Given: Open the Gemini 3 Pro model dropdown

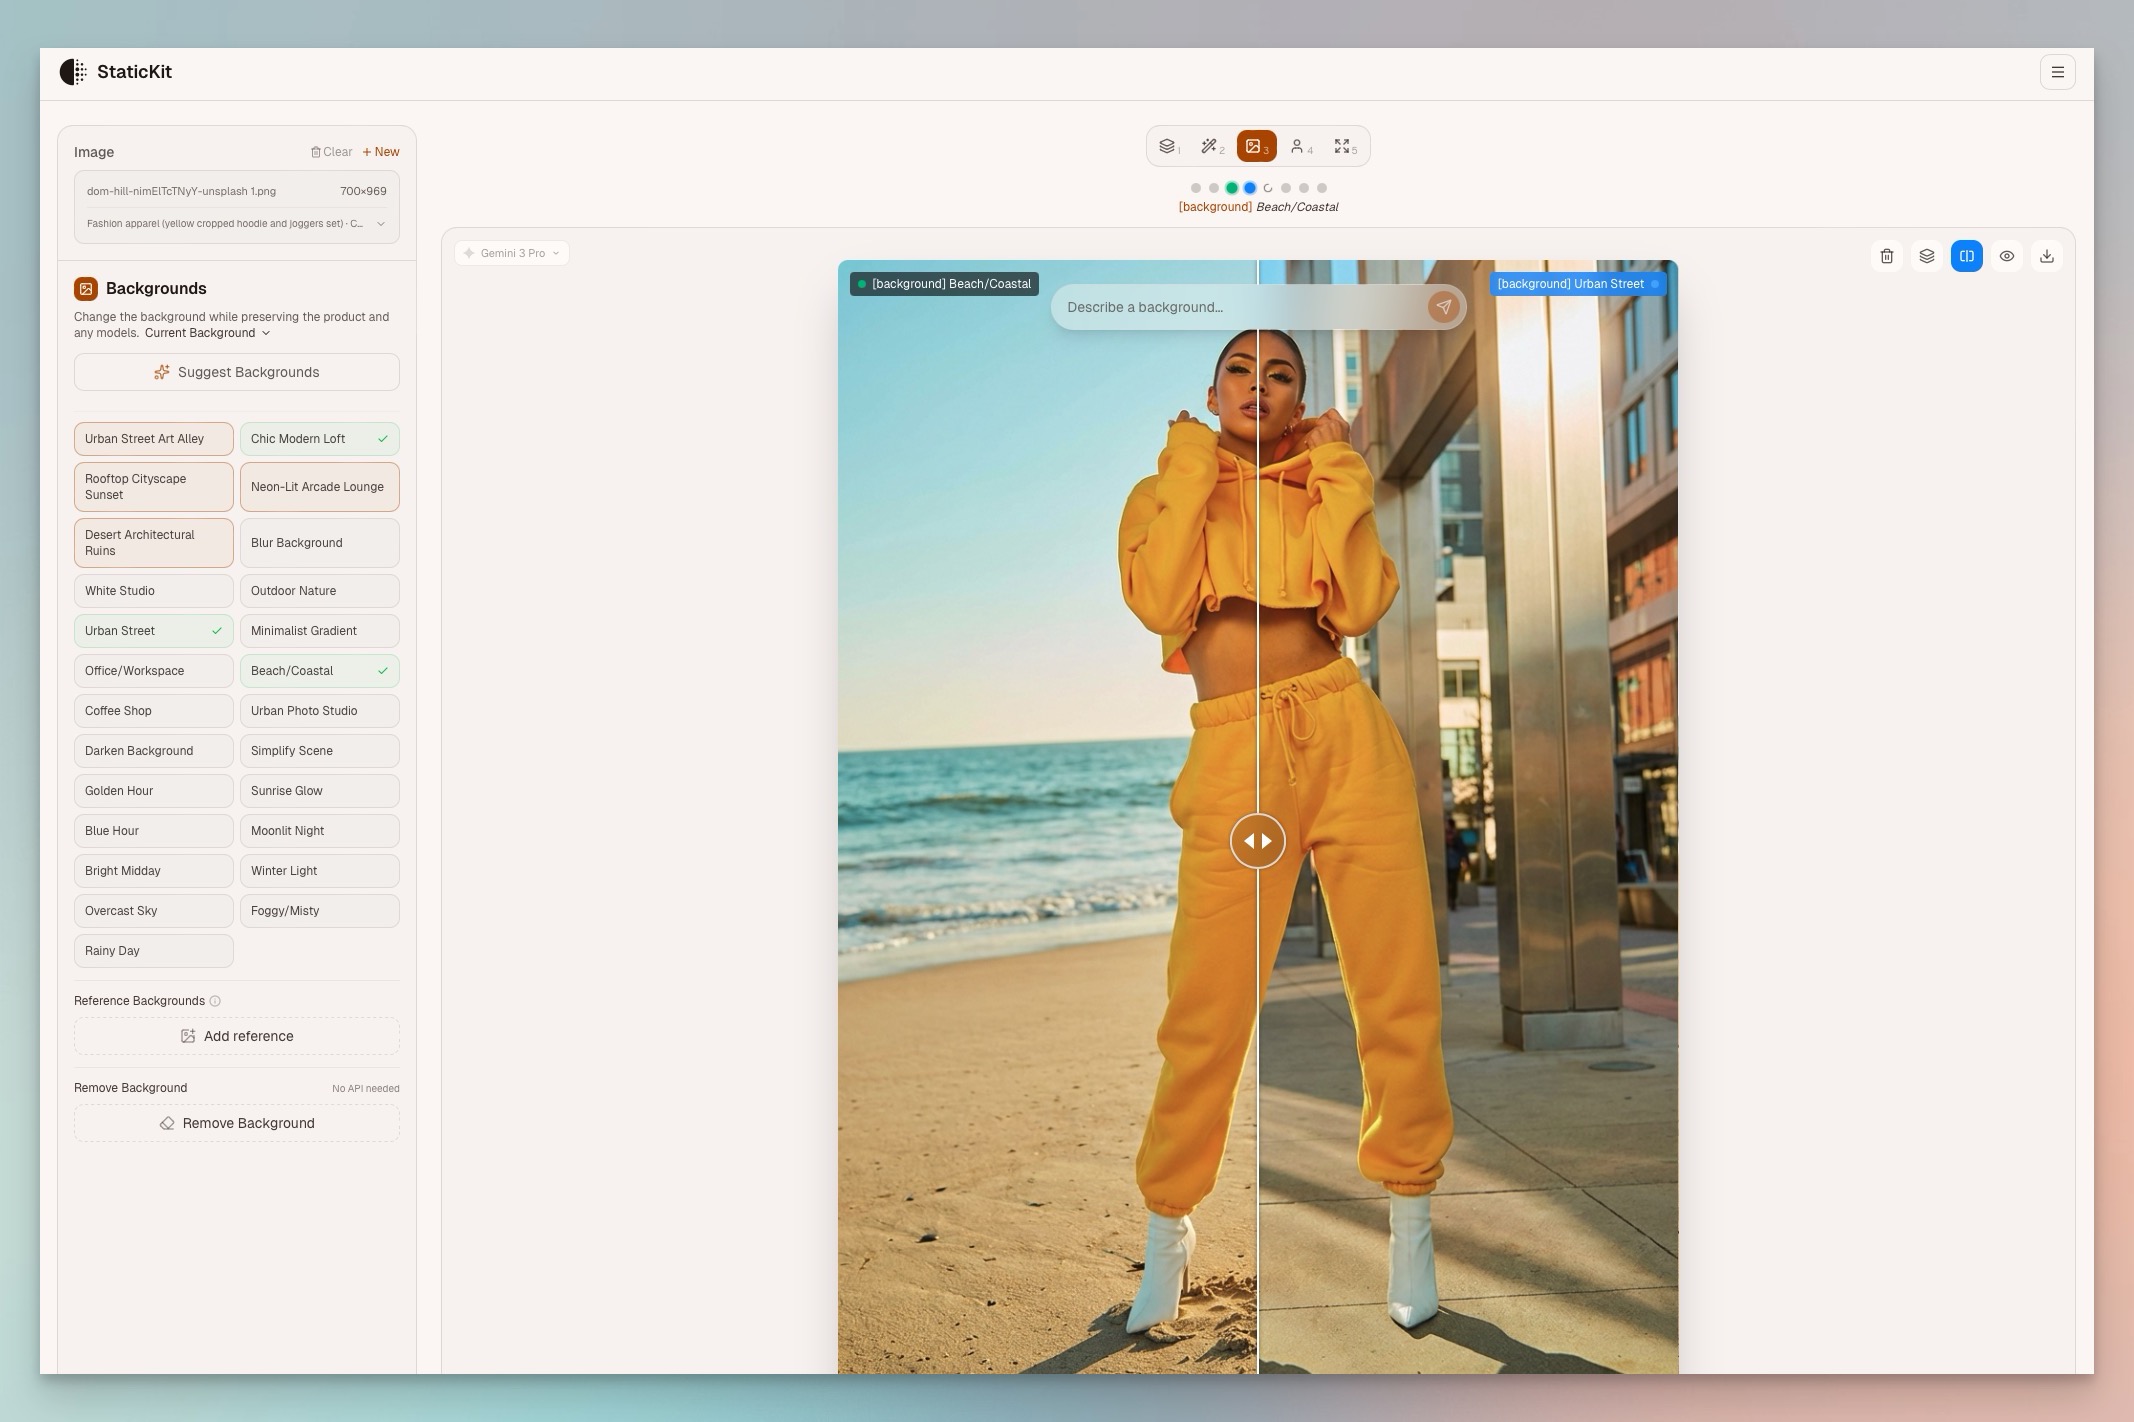Looking at the screenshot, I should pos(511,253).
